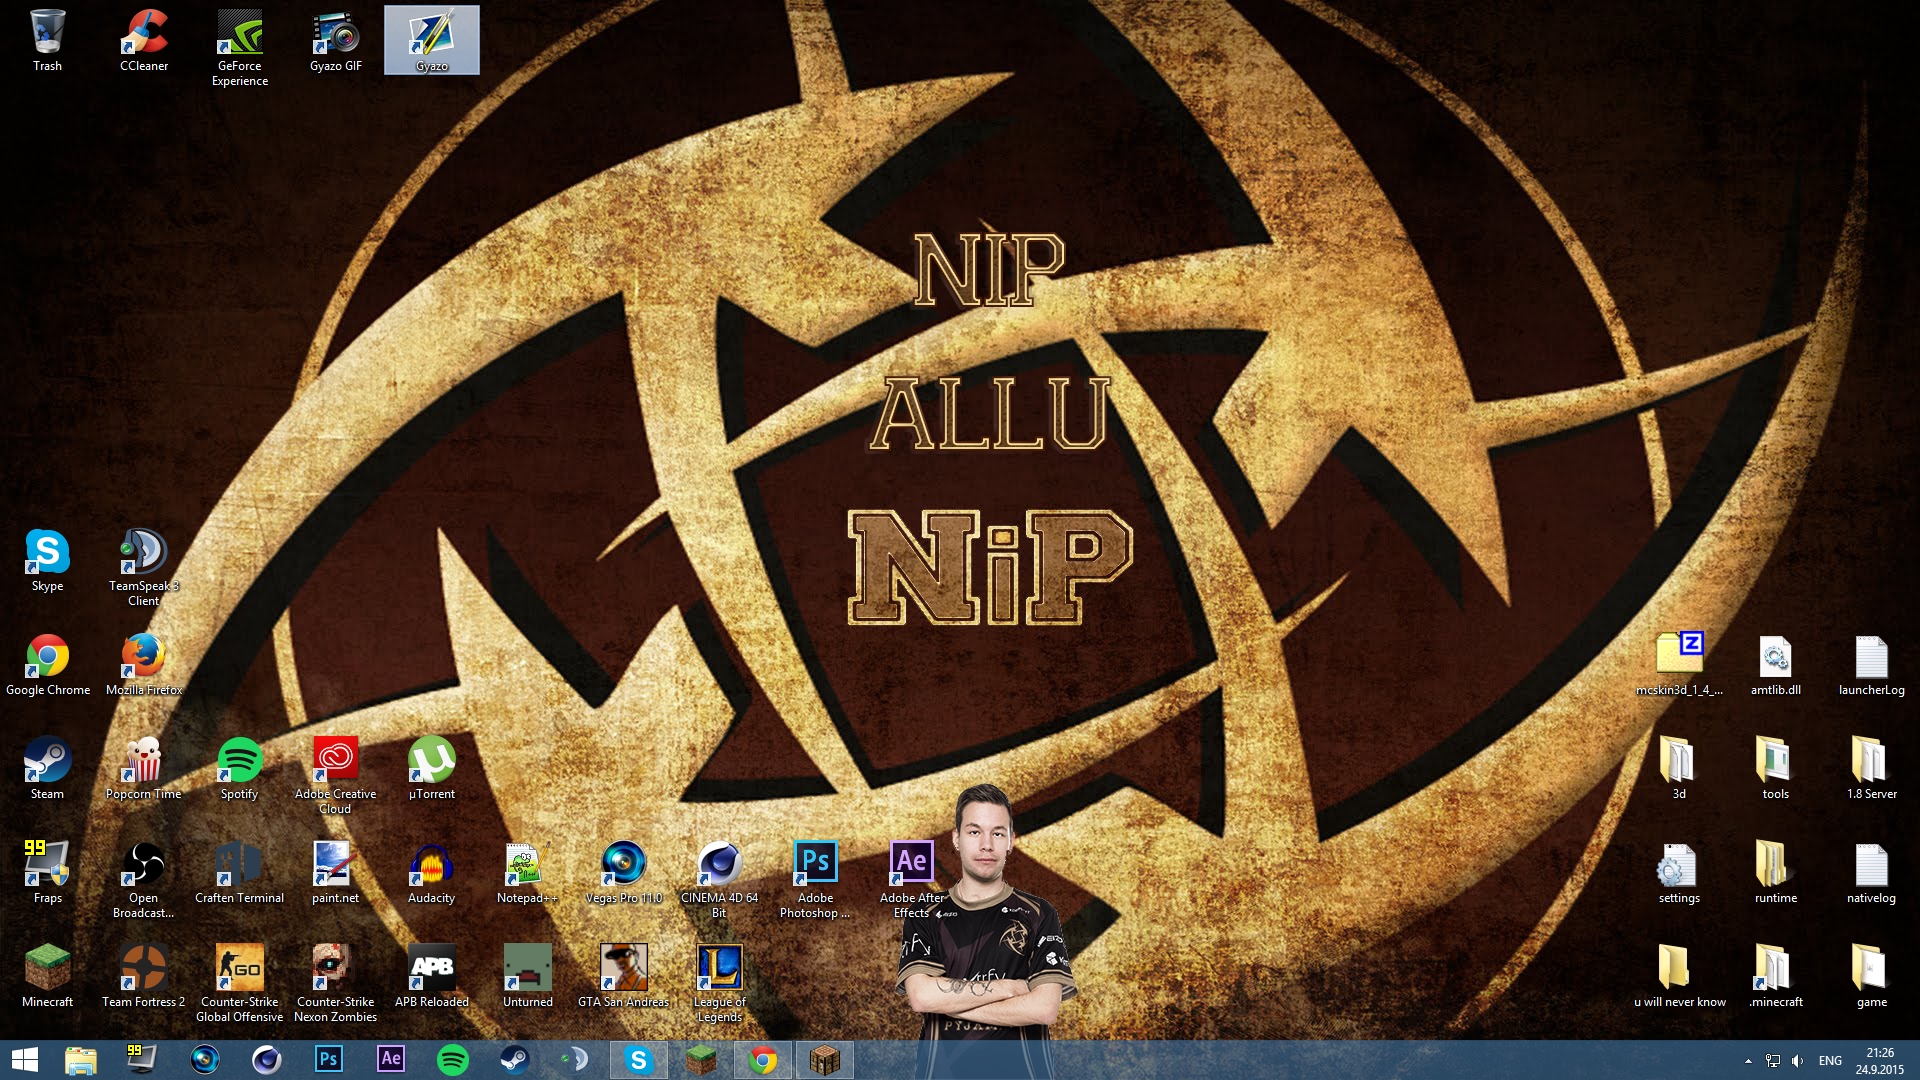The width and height of the screenshot is (1920, 1080).
Task: Open File Explorer from the taskbar
Action: point(81,1060)
